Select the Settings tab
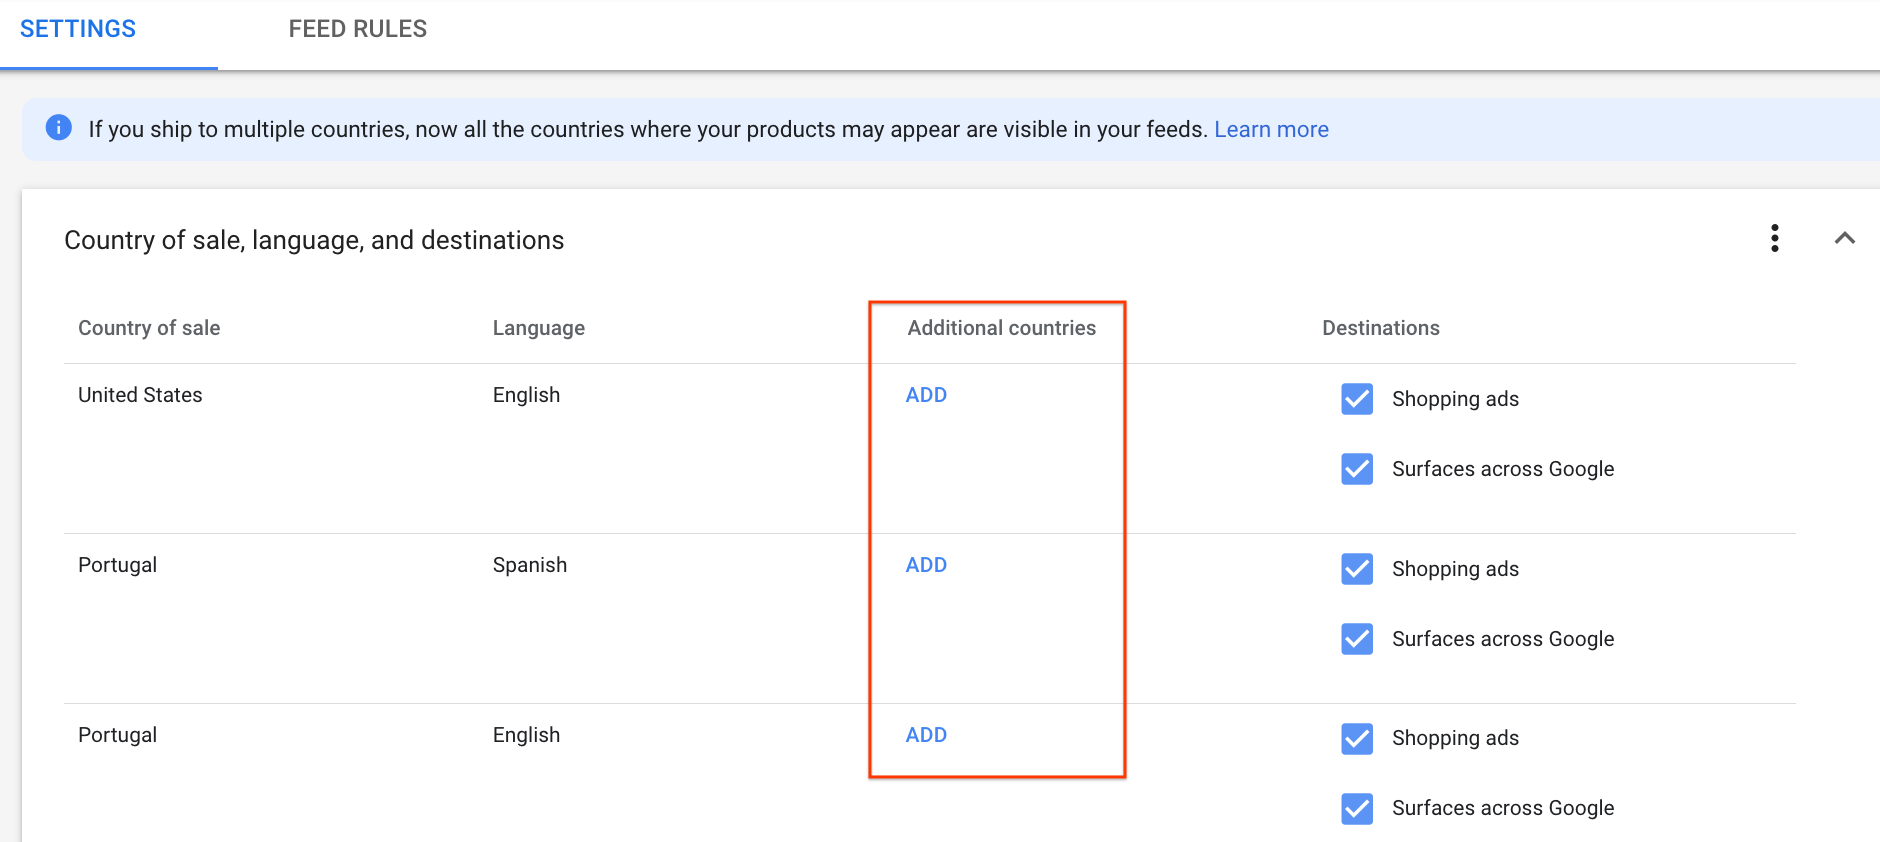Screen dimensions: 1880x842 (78, 30)
